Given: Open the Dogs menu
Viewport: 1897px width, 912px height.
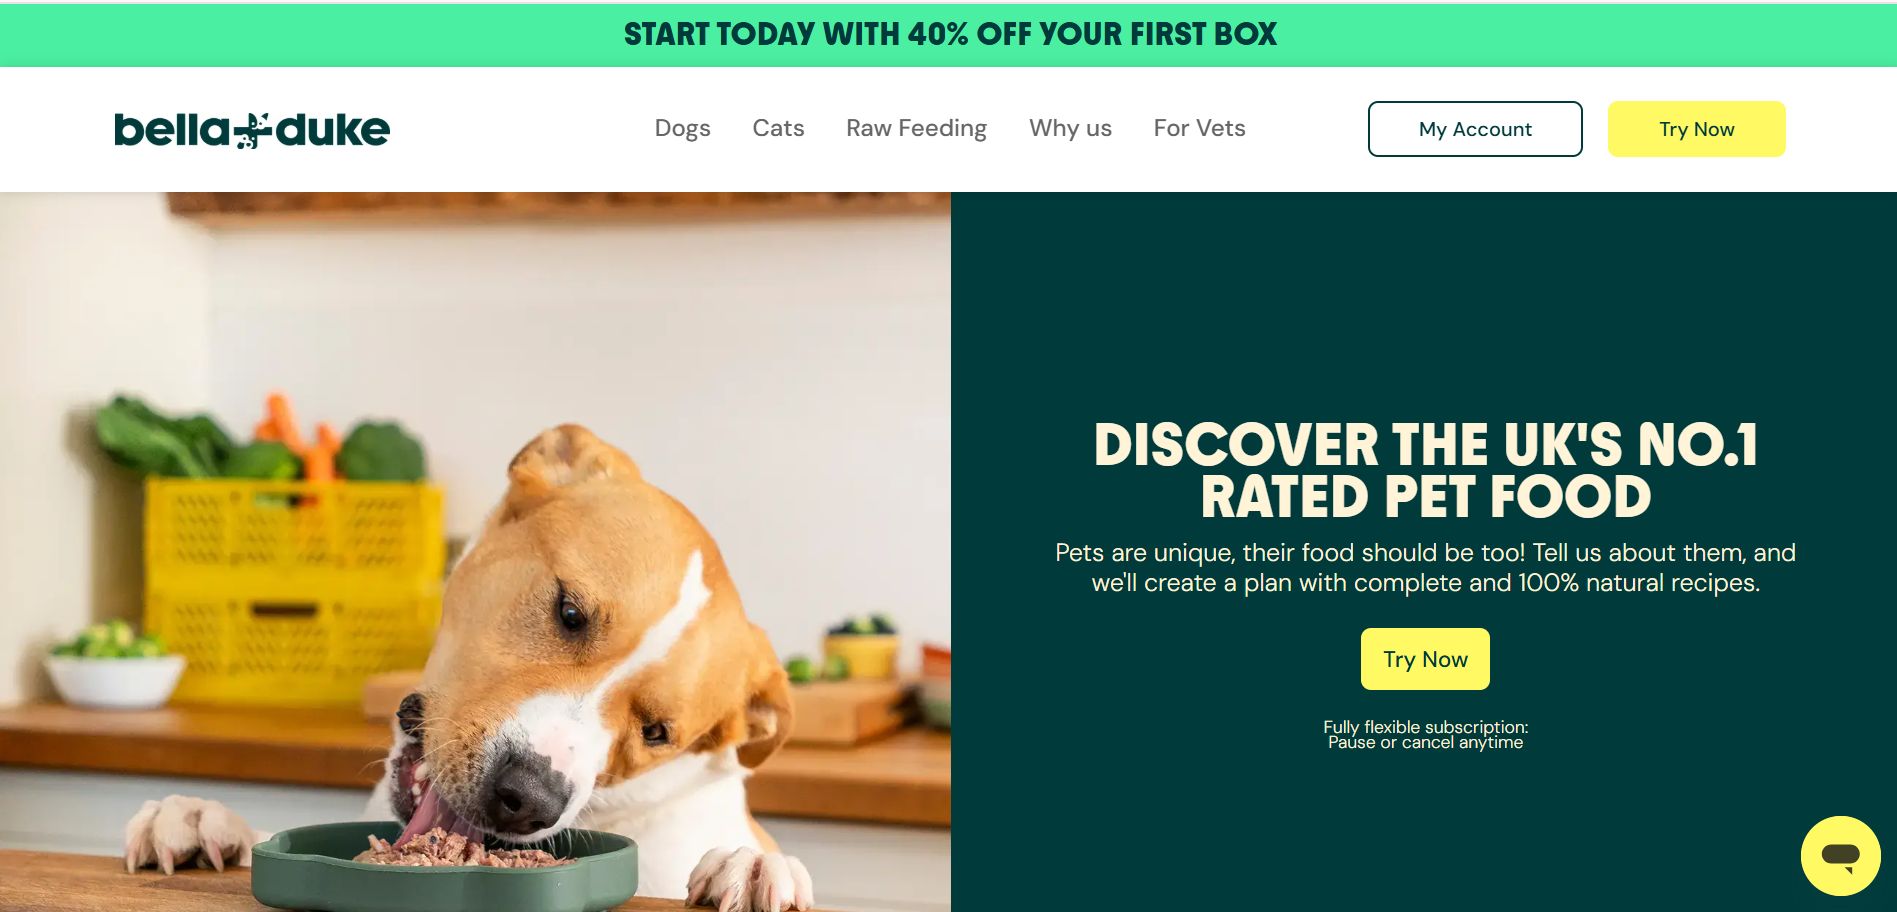Looking at the screenshot, I should (x=682, y=128).
